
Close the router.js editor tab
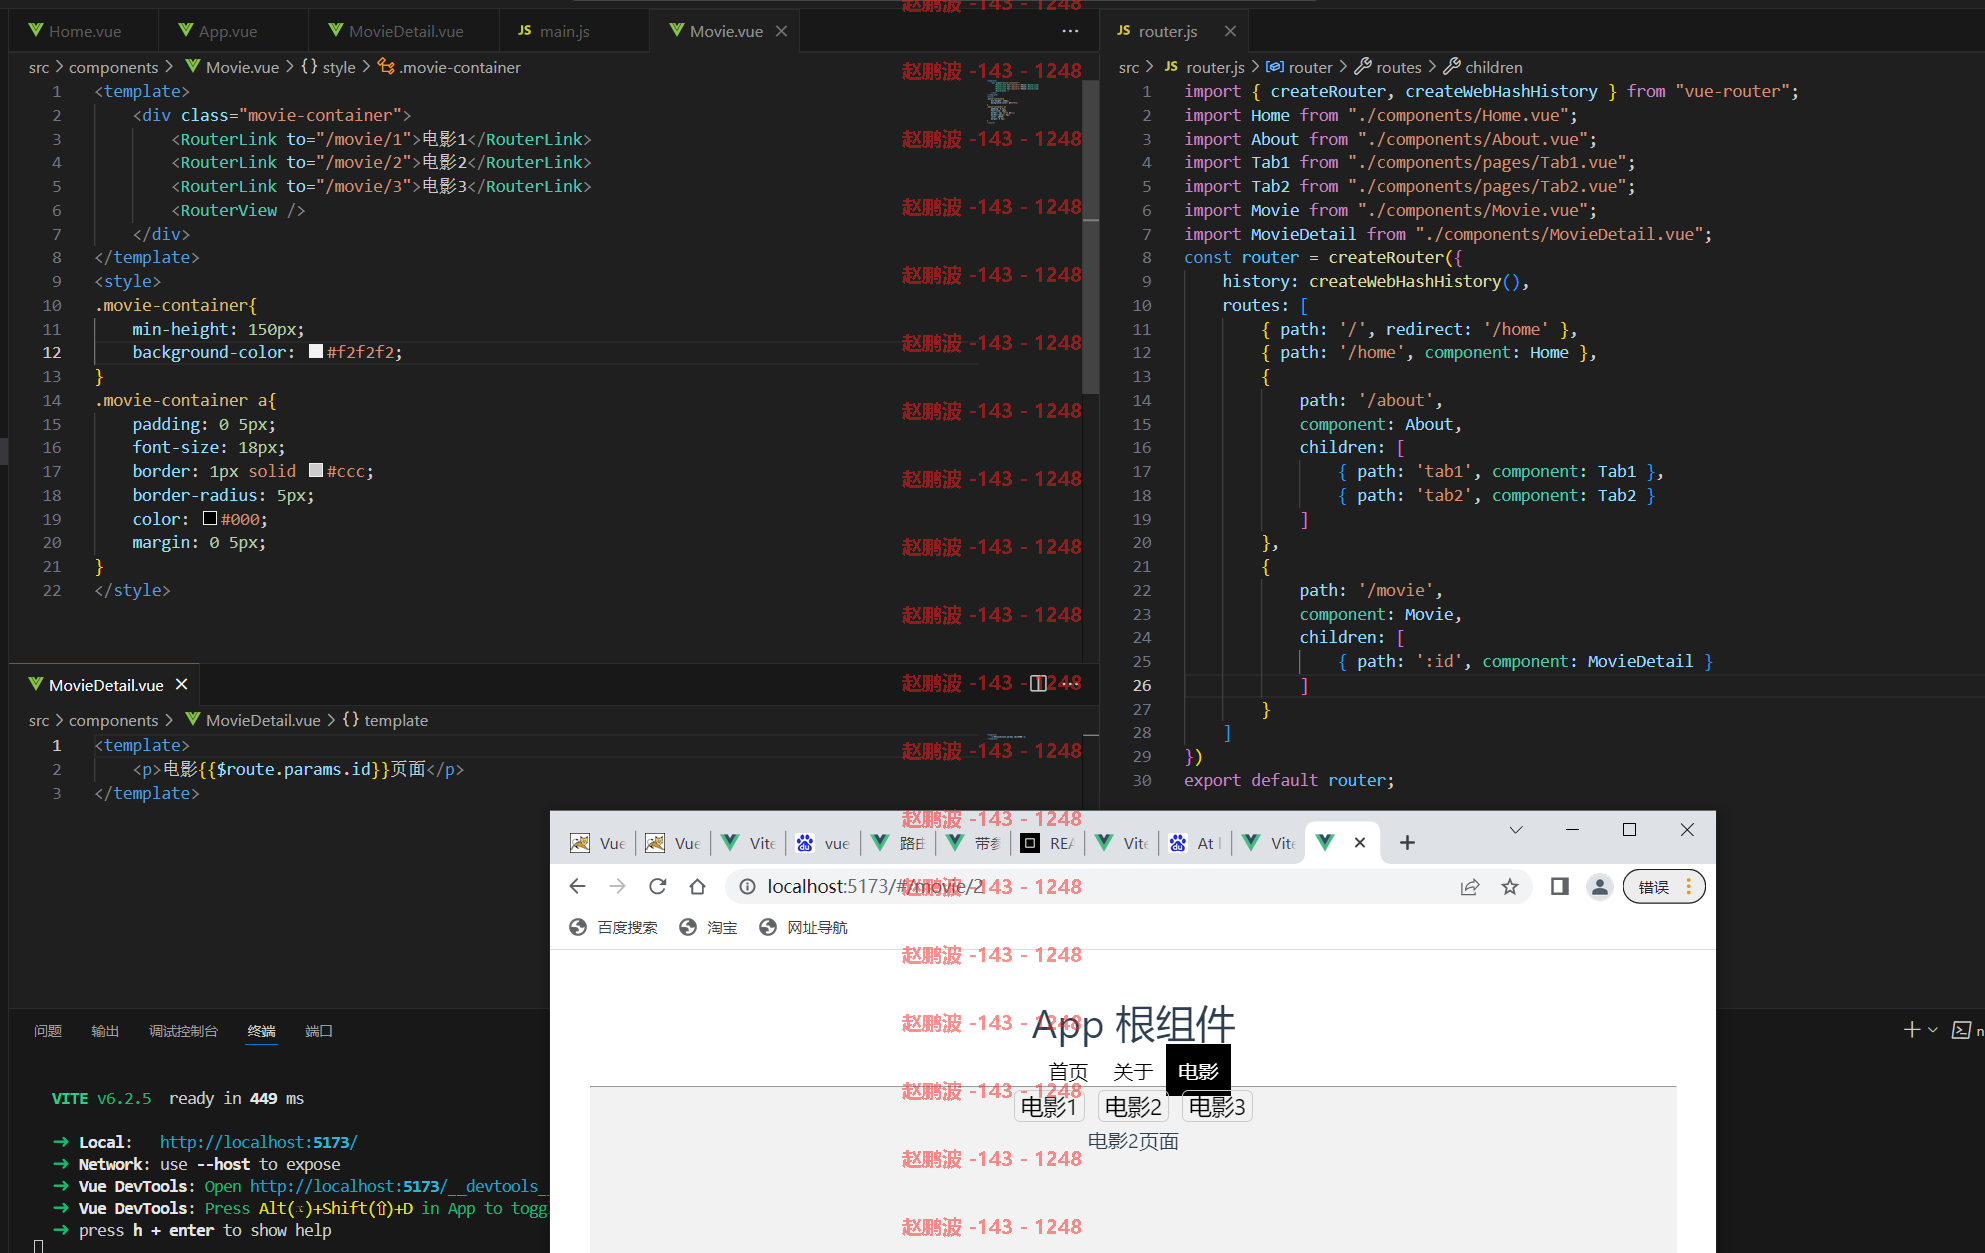coord(1230,31)
